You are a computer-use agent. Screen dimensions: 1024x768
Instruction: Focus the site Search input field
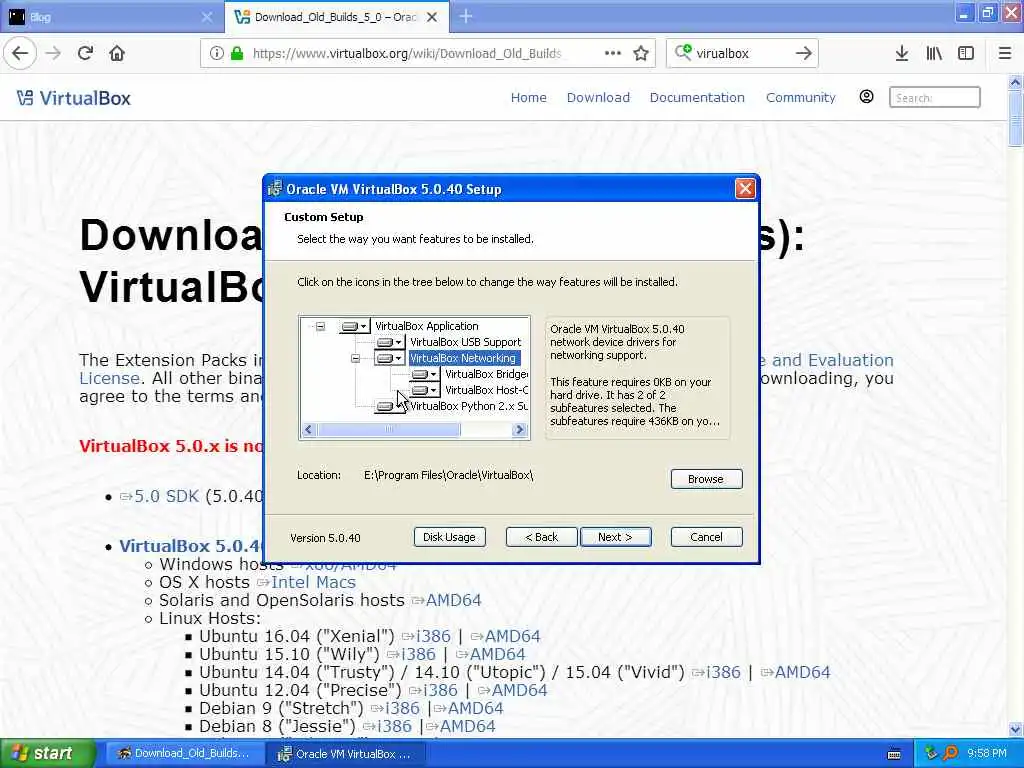[x=935, y=97]
